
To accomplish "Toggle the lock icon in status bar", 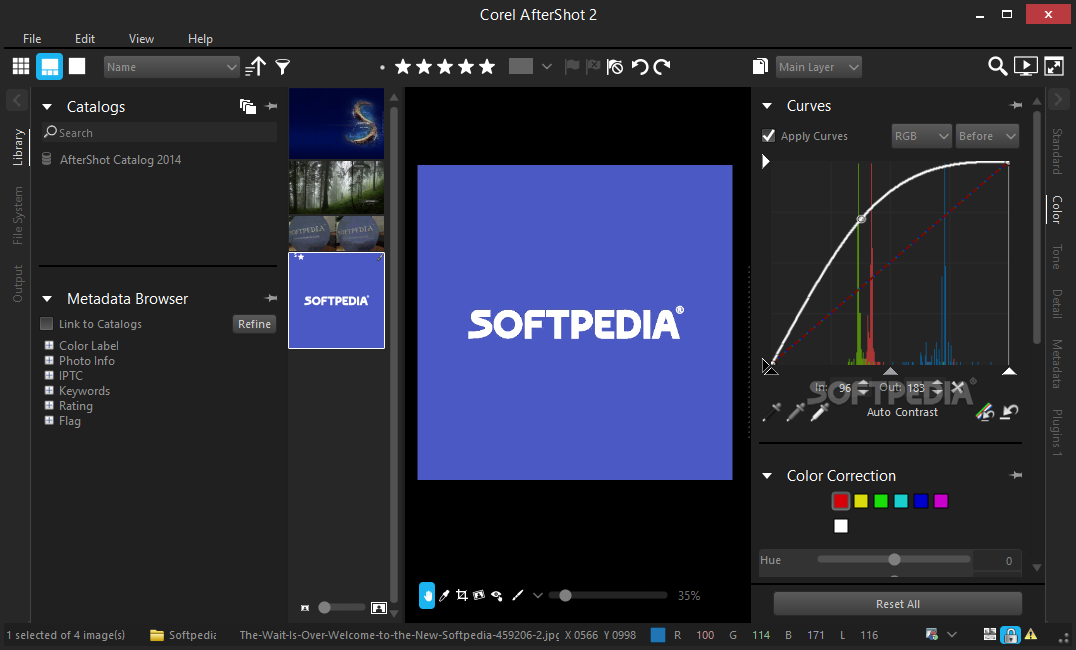I will point(1009,635).
